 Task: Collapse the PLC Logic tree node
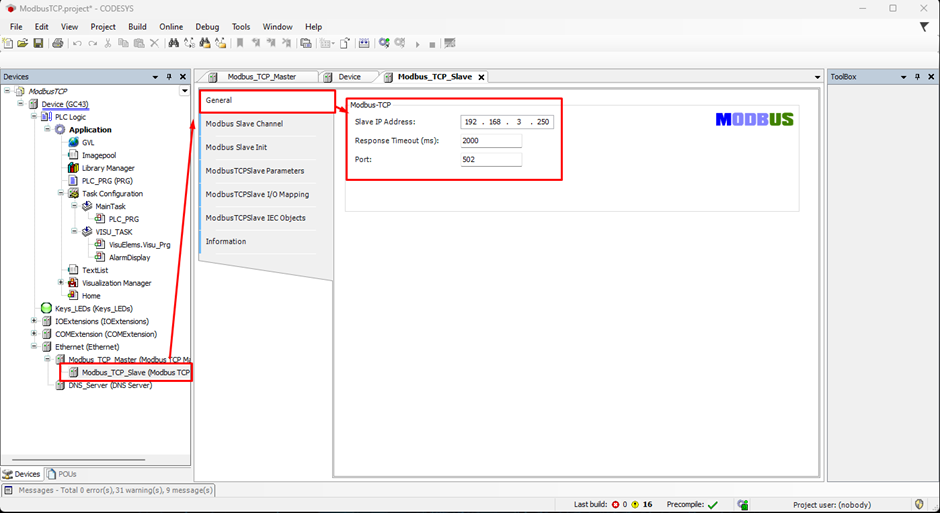[x=34, y=116]
